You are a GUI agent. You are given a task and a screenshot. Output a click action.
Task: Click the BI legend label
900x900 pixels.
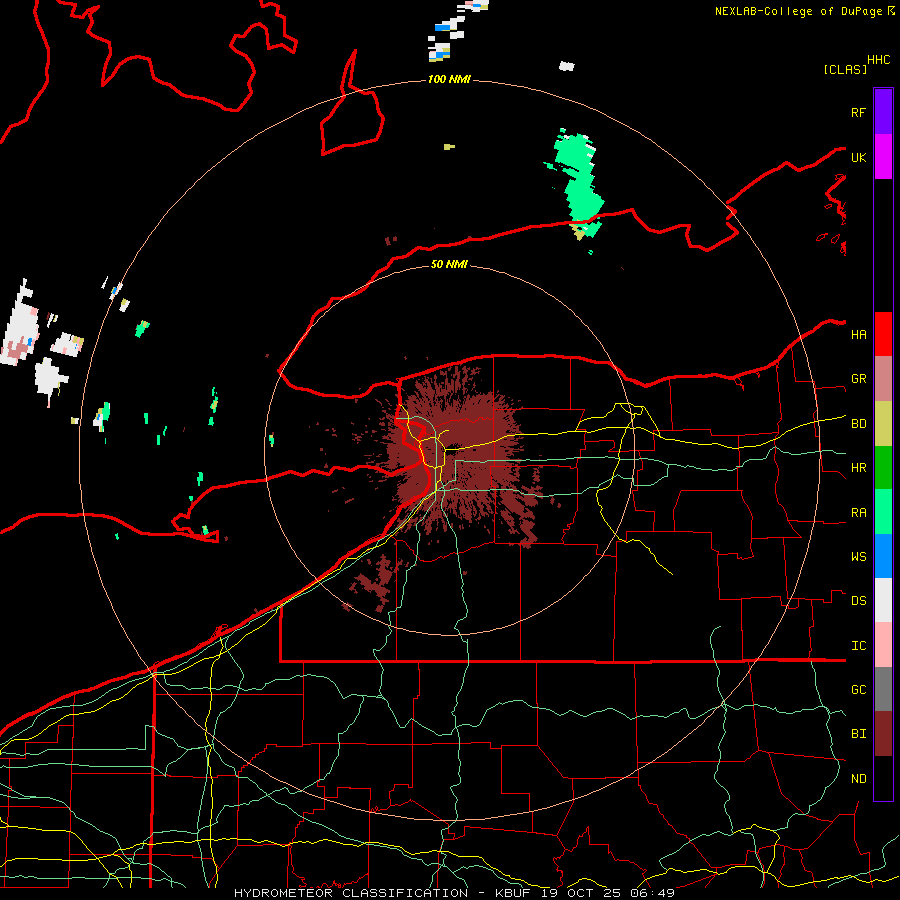(x=858, y=734)
